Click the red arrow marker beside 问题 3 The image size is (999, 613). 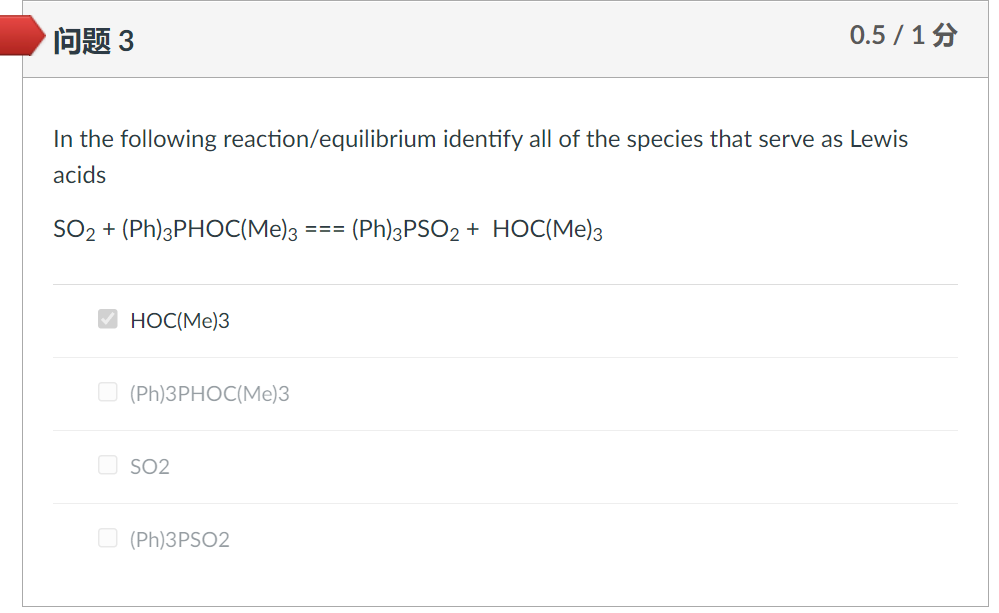24,39
